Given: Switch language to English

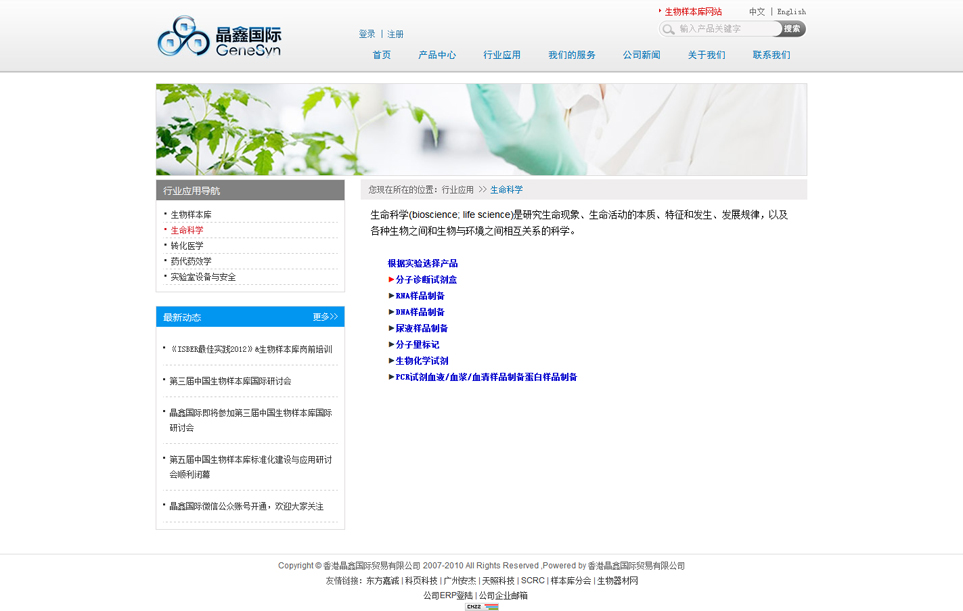Looking at the screenshot, I should point(792,12).
